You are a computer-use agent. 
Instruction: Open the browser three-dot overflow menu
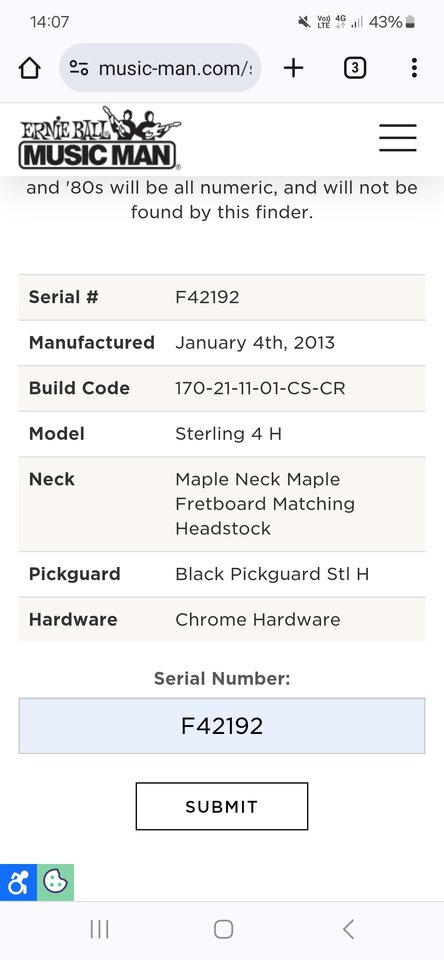(x=414, y=68)
